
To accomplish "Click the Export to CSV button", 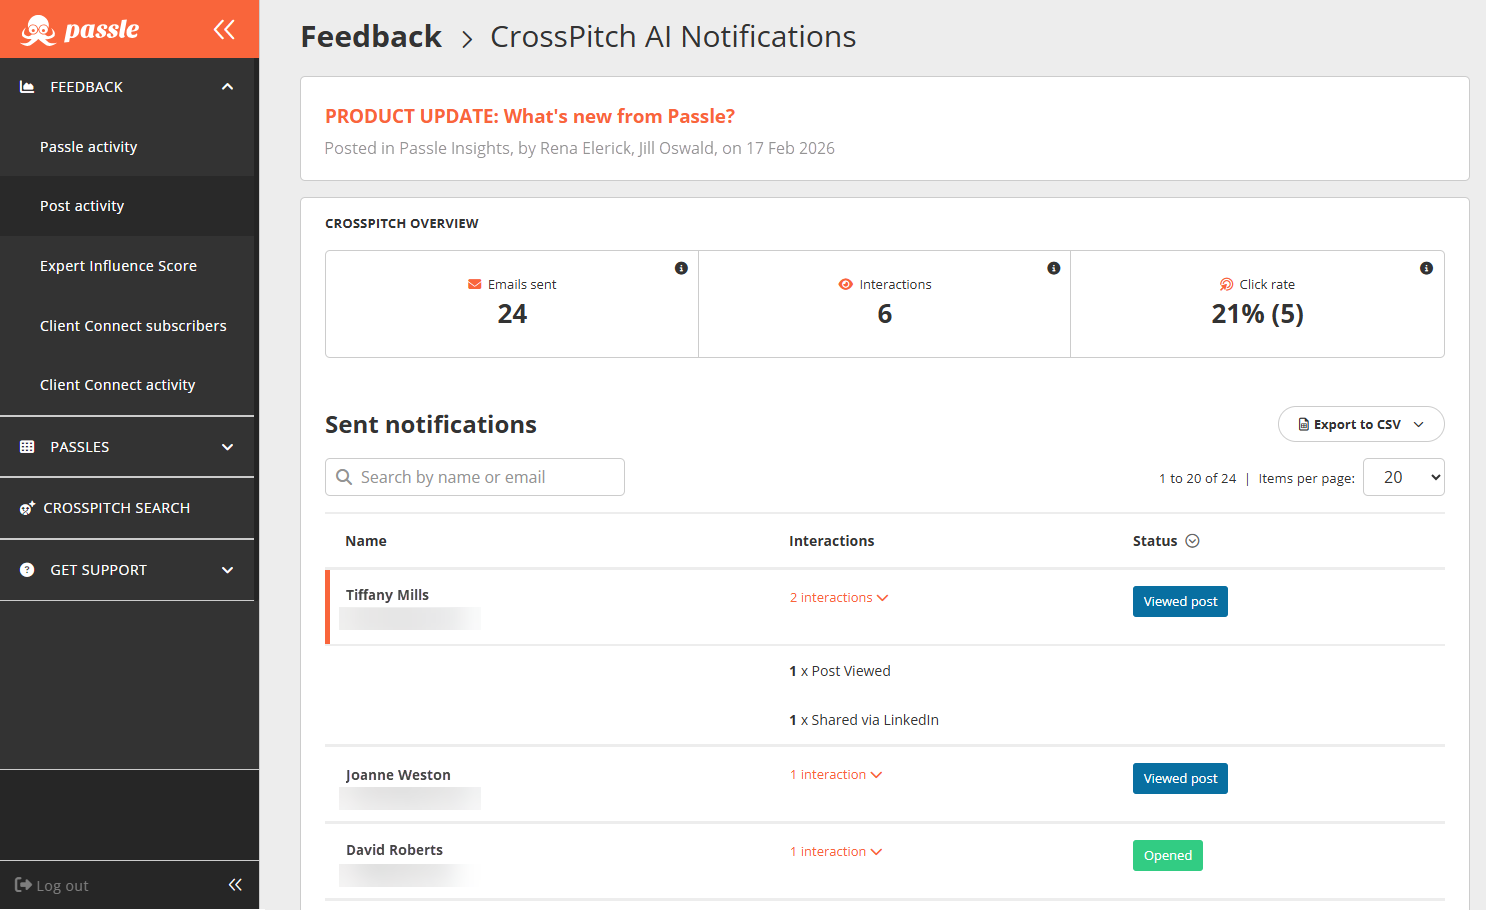I will pos(1360,424).
